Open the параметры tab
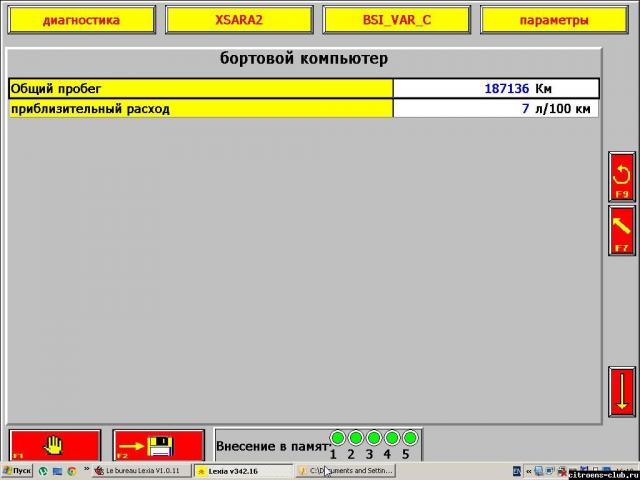Image resolution: width=640 pixels, height=480 pixels. [x=553, y=20]
